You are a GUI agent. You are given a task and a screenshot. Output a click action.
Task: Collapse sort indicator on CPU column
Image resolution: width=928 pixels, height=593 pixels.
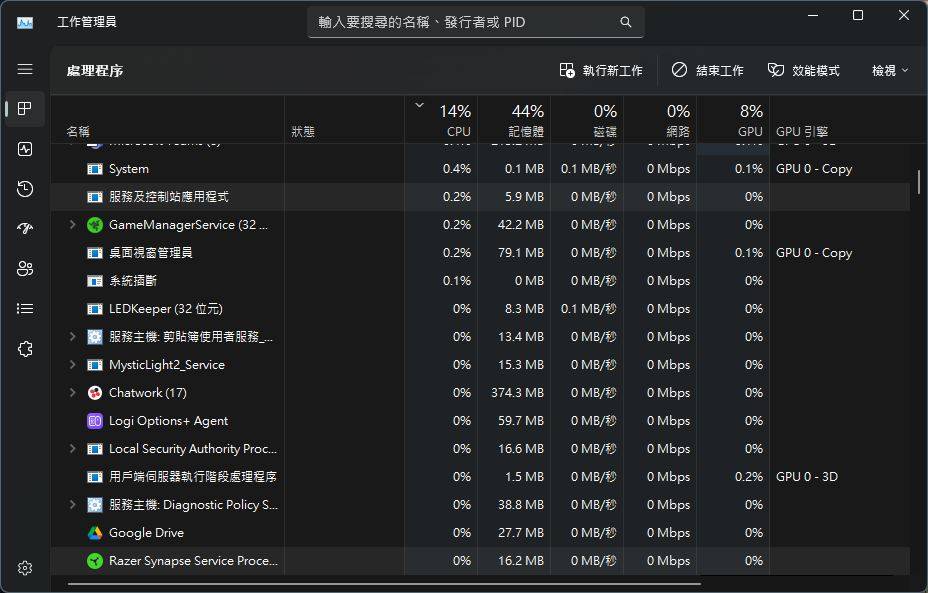point(420,103)
